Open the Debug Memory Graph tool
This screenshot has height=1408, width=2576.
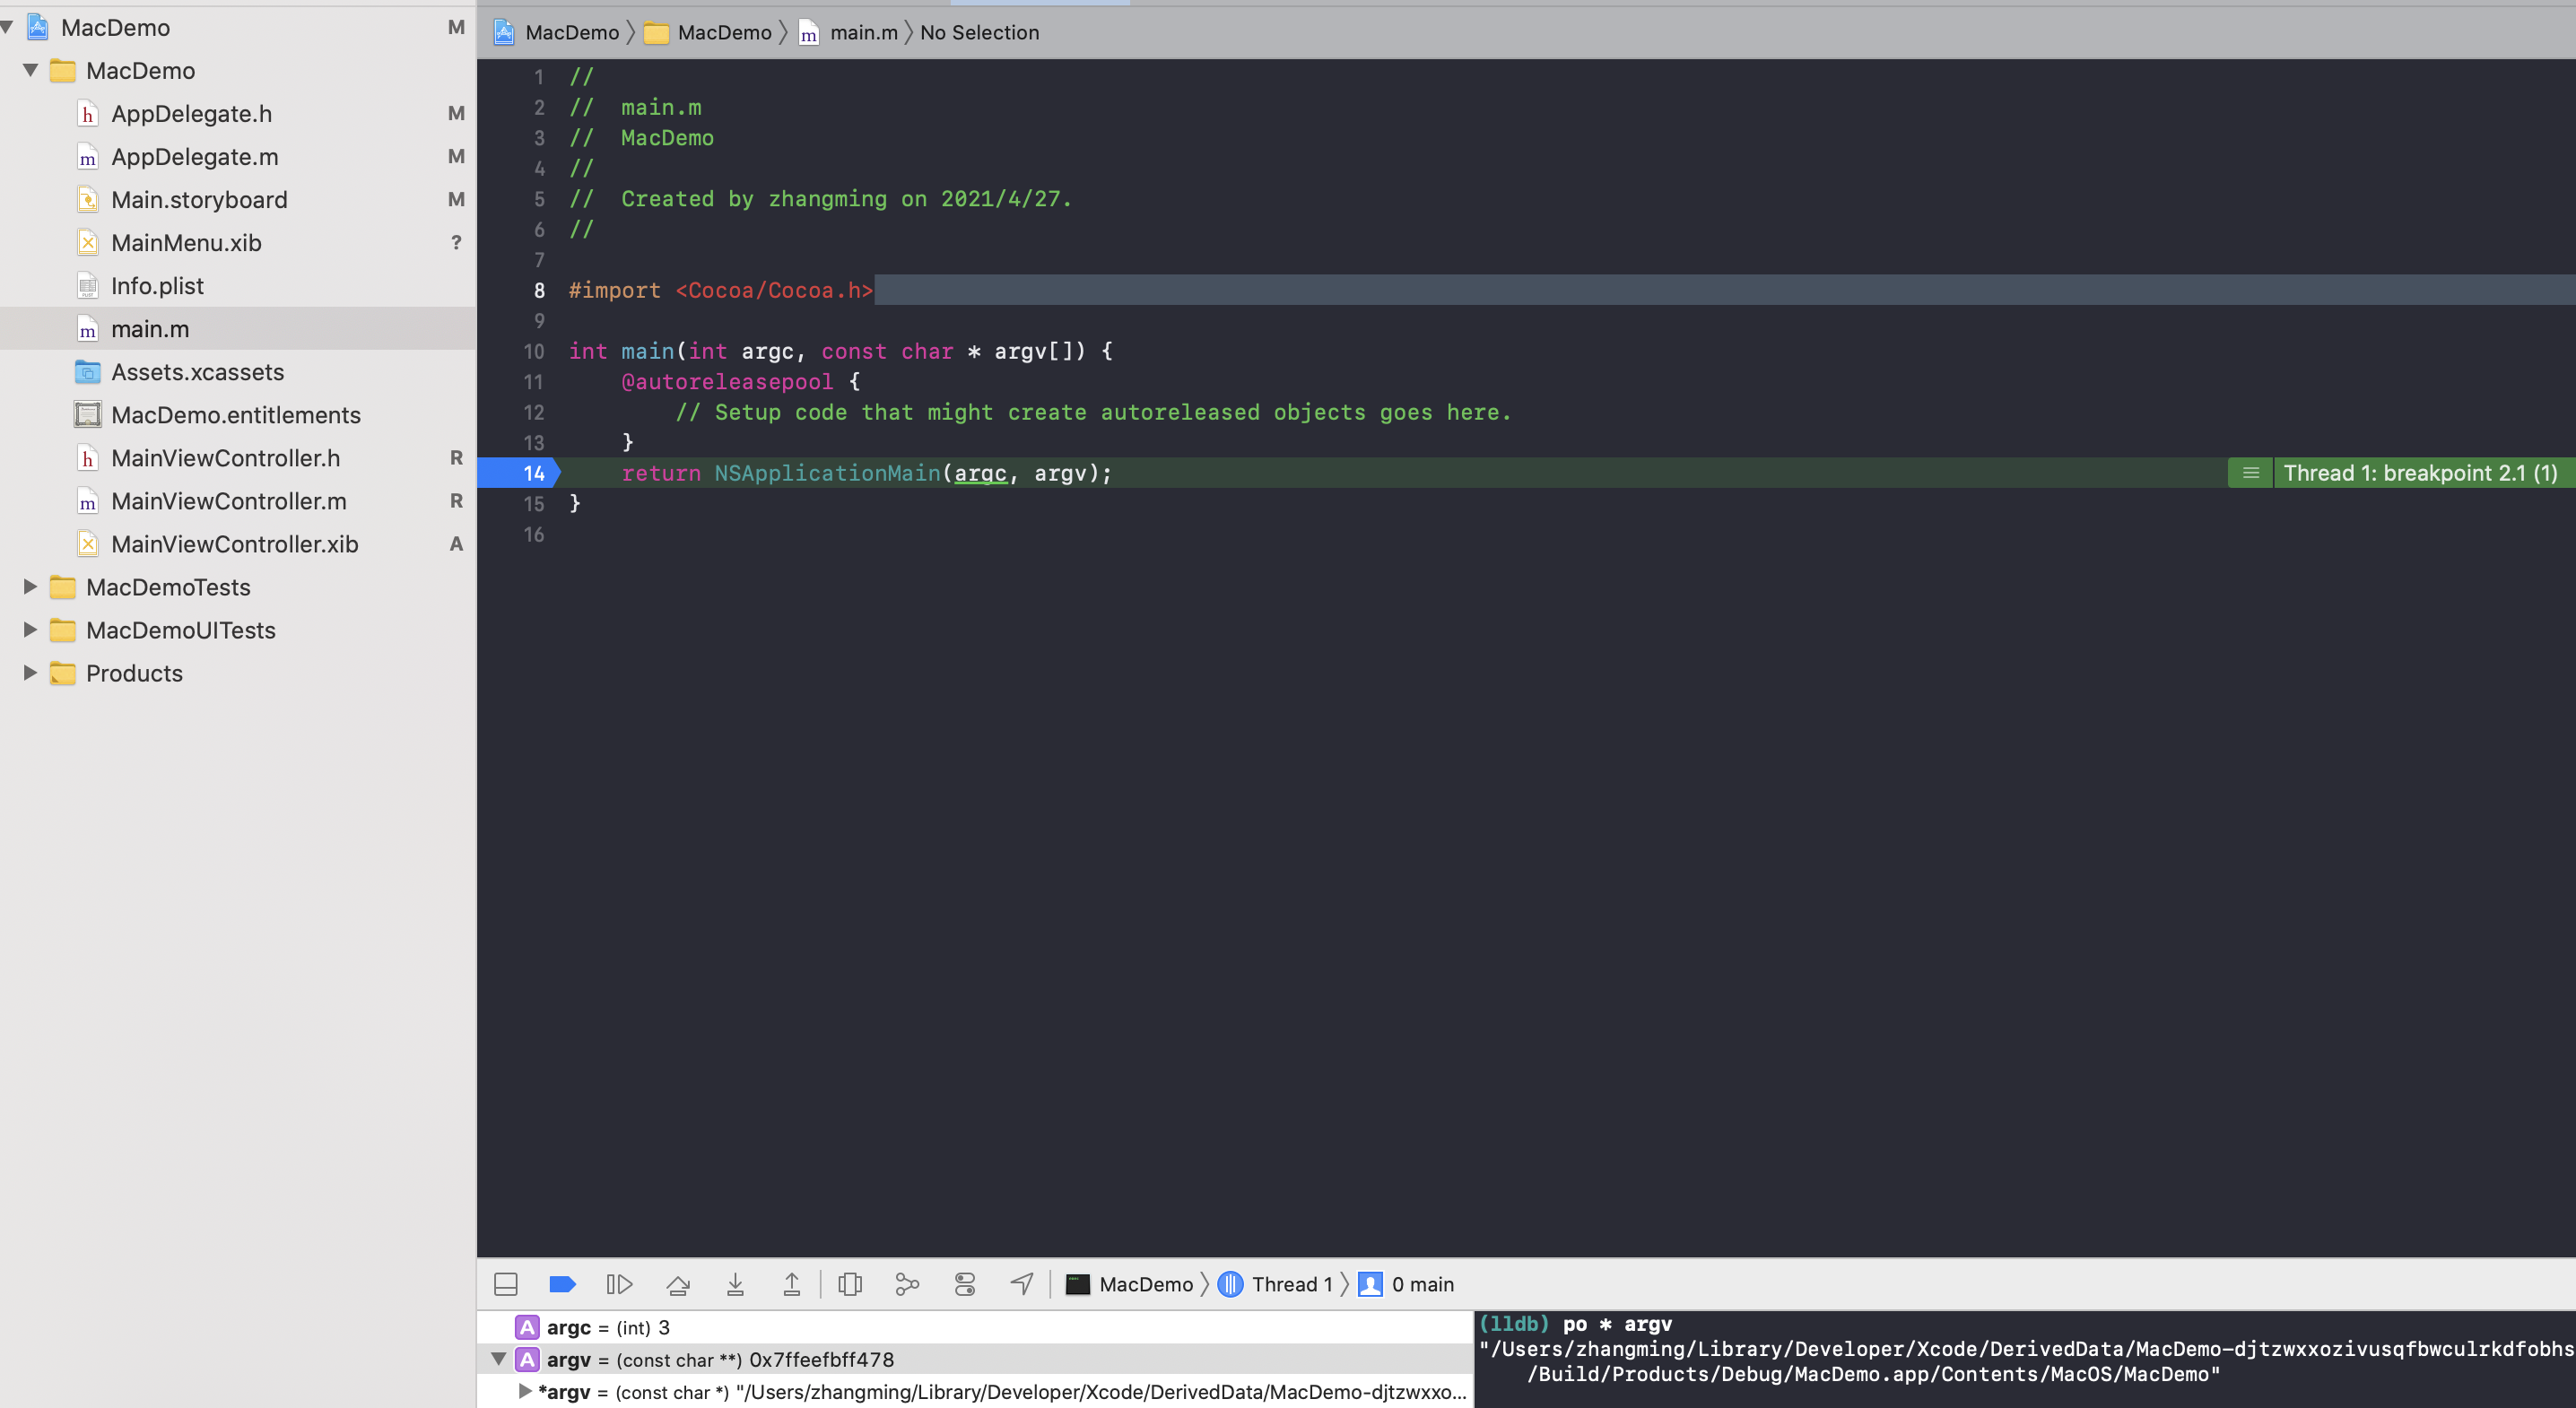tap(906, 1284)
